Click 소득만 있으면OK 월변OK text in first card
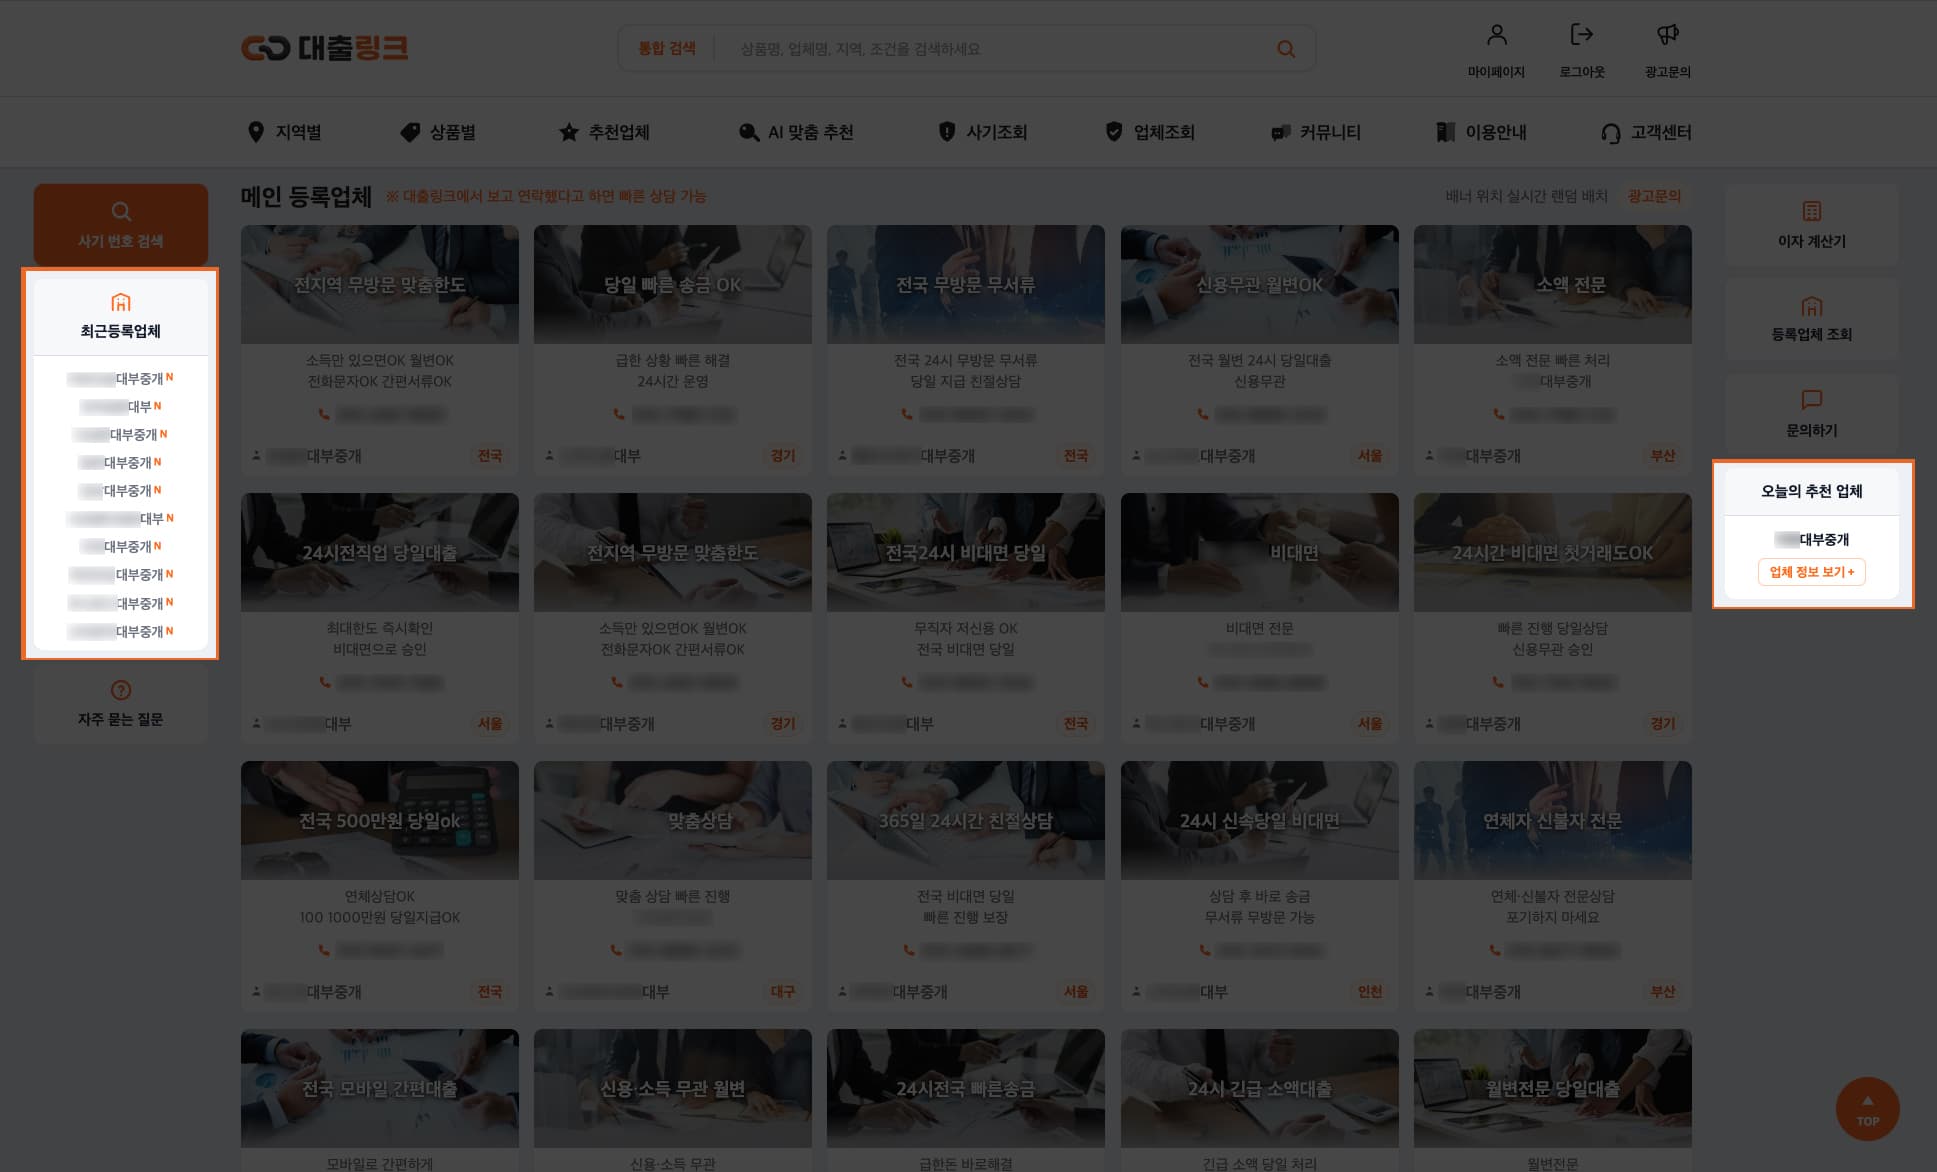The image size is (1937, 1172). (380, 360)
